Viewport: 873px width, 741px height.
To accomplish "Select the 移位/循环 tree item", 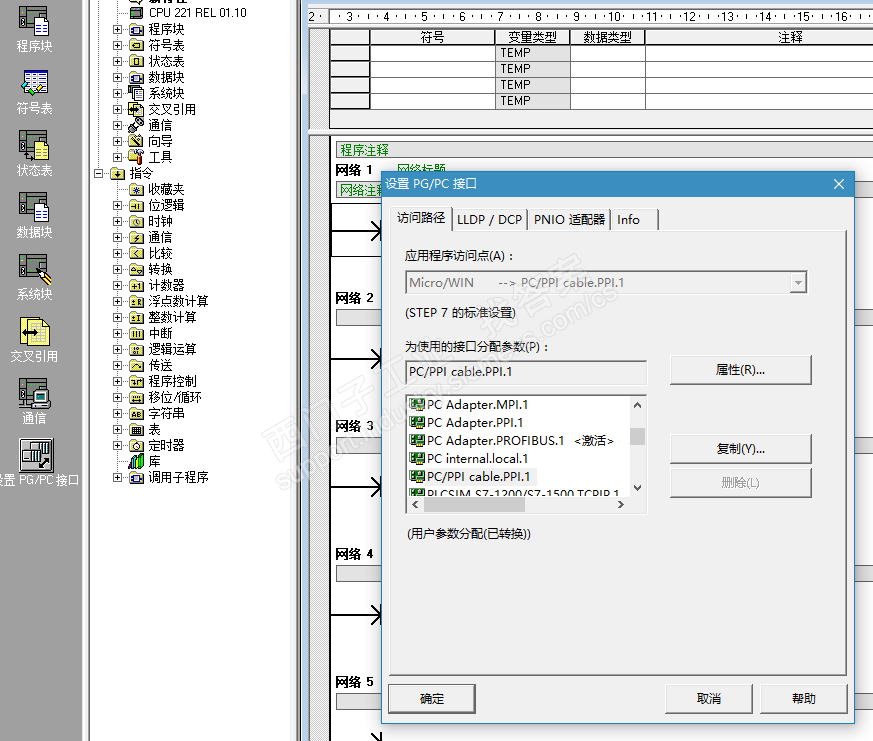I will tap(175, 398).
